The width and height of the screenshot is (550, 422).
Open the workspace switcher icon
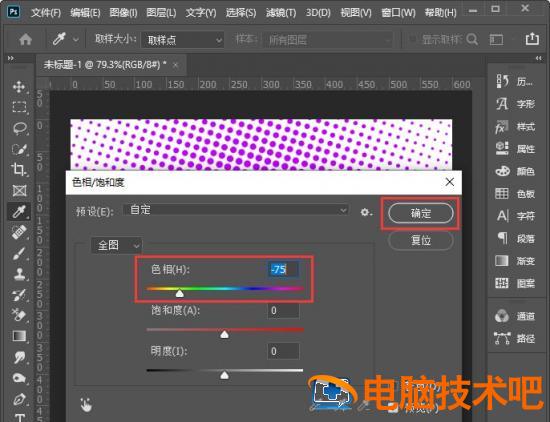click(x=496, y=39)
